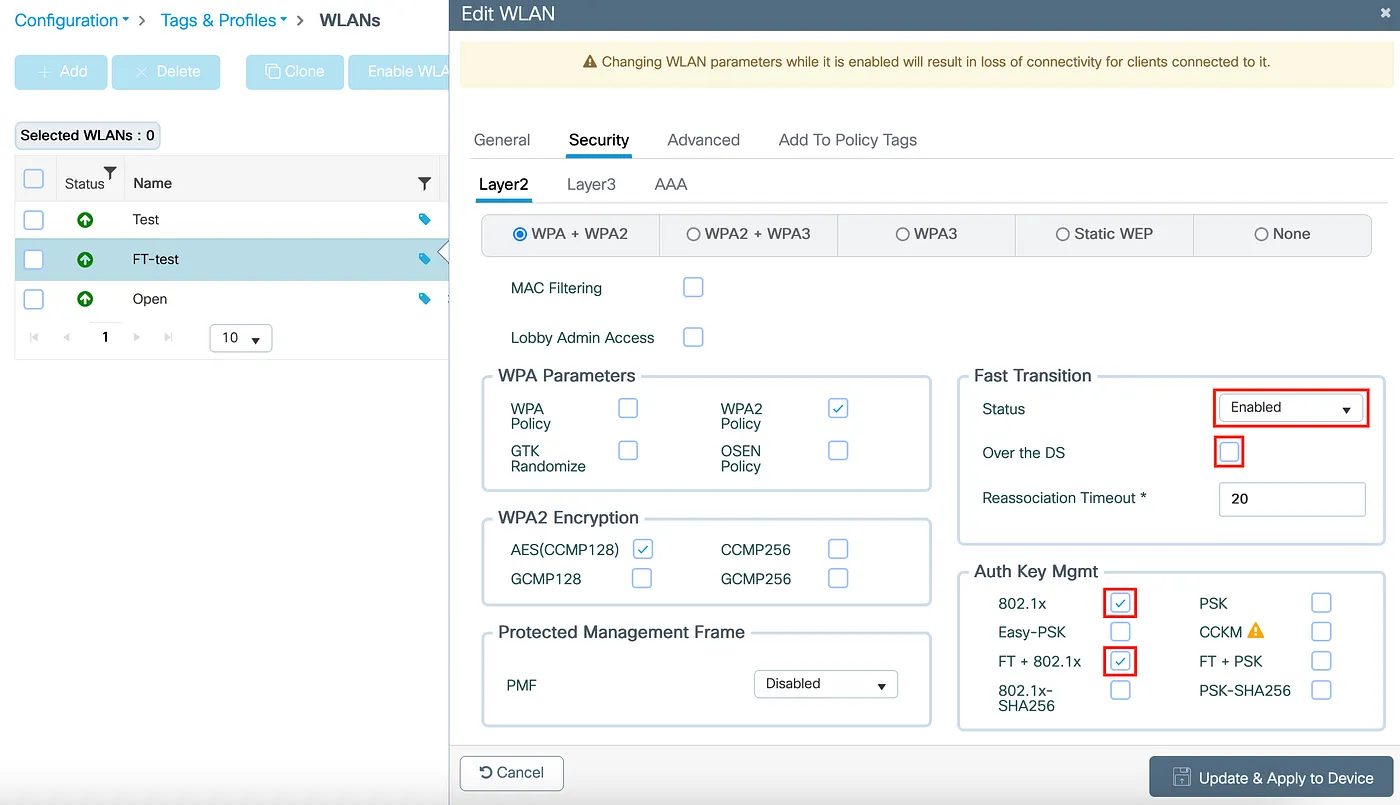Image resolution: width=1400 pixels, height=805 pixels.
Task: Click the Cancel button
Action: (x=512, y=773)
